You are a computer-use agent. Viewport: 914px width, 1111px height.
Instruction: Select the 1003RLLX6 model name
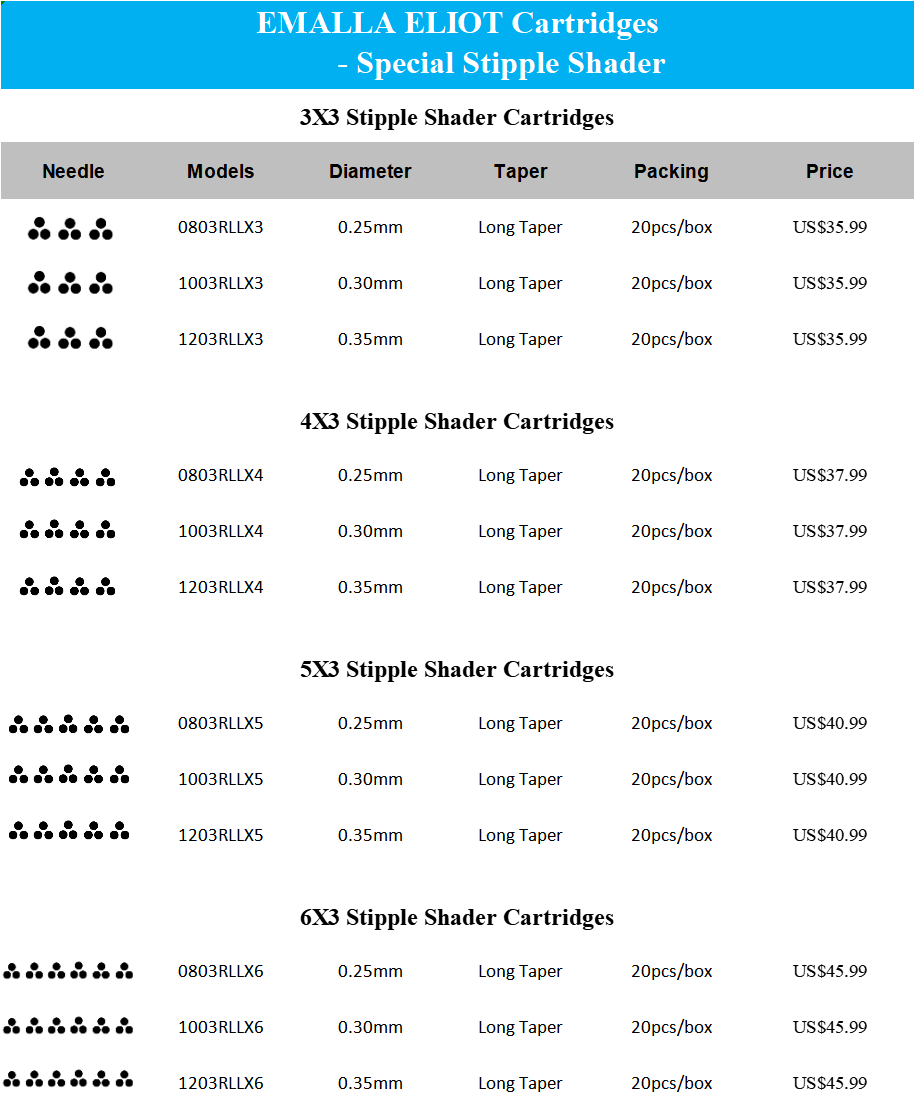pos(220,1027)
